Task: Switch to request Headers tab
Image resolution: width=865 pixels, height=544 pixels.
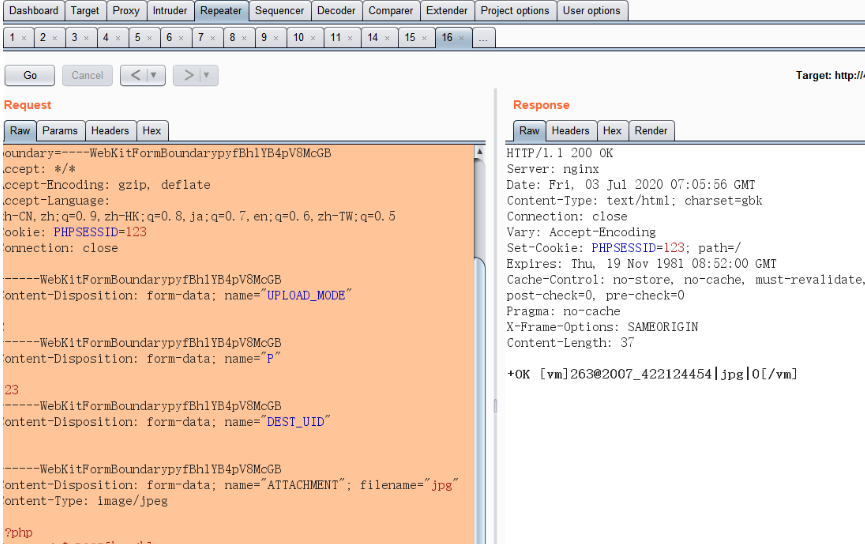Action: click(110, 131)
